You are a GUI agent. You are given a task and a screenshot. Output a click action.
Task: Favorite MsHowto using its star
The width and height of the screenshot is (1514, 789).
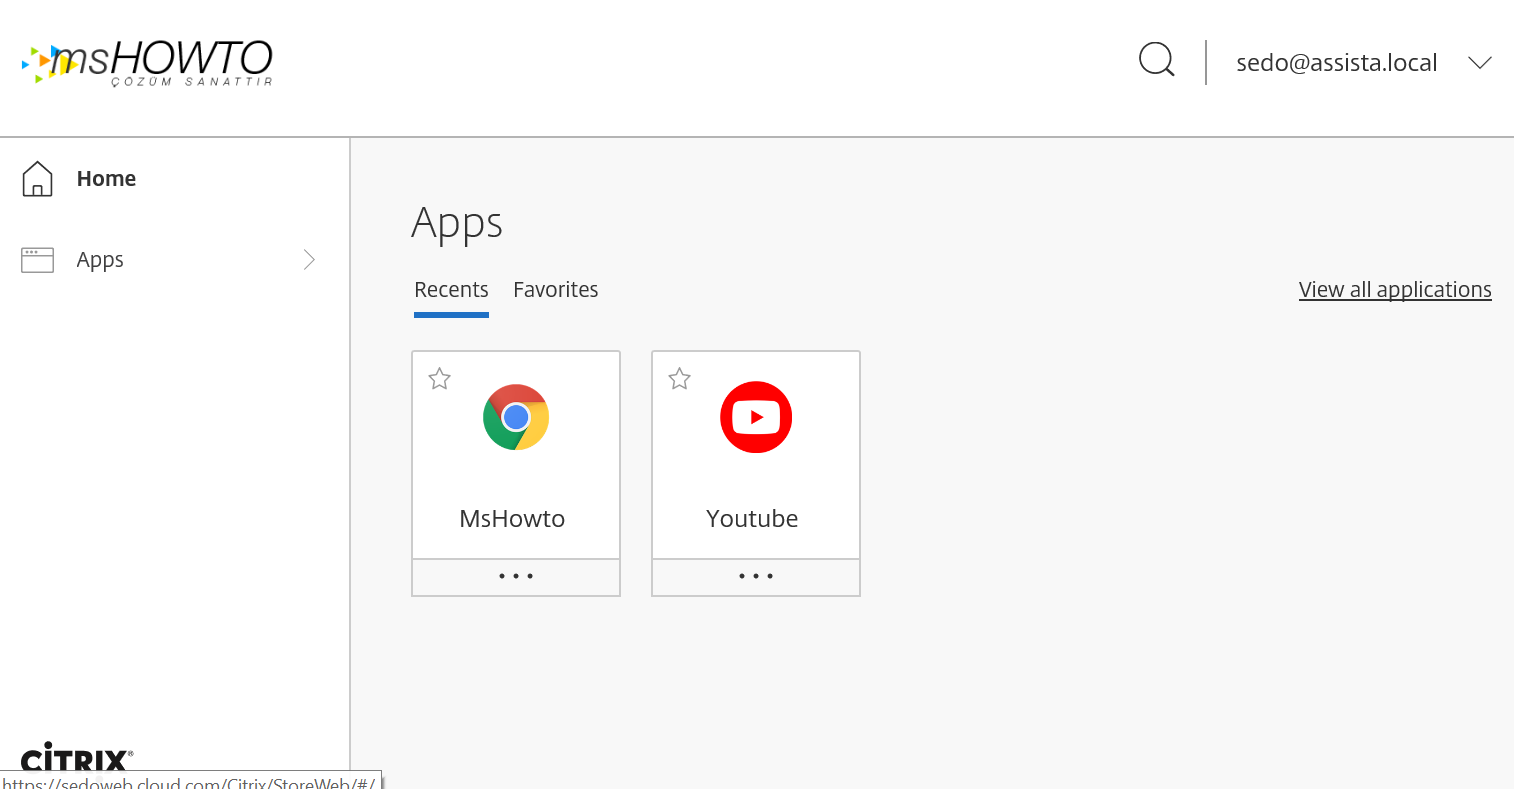[x=439, y=379]
